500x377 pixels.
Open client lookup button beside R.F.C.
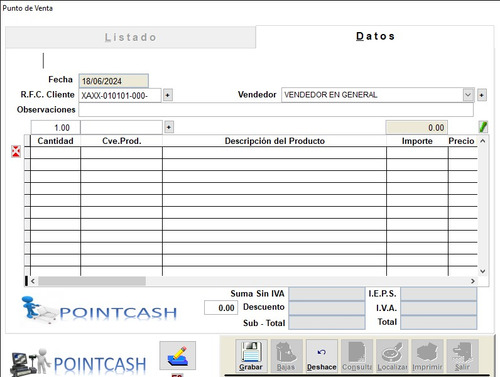[x=168, y=95]
